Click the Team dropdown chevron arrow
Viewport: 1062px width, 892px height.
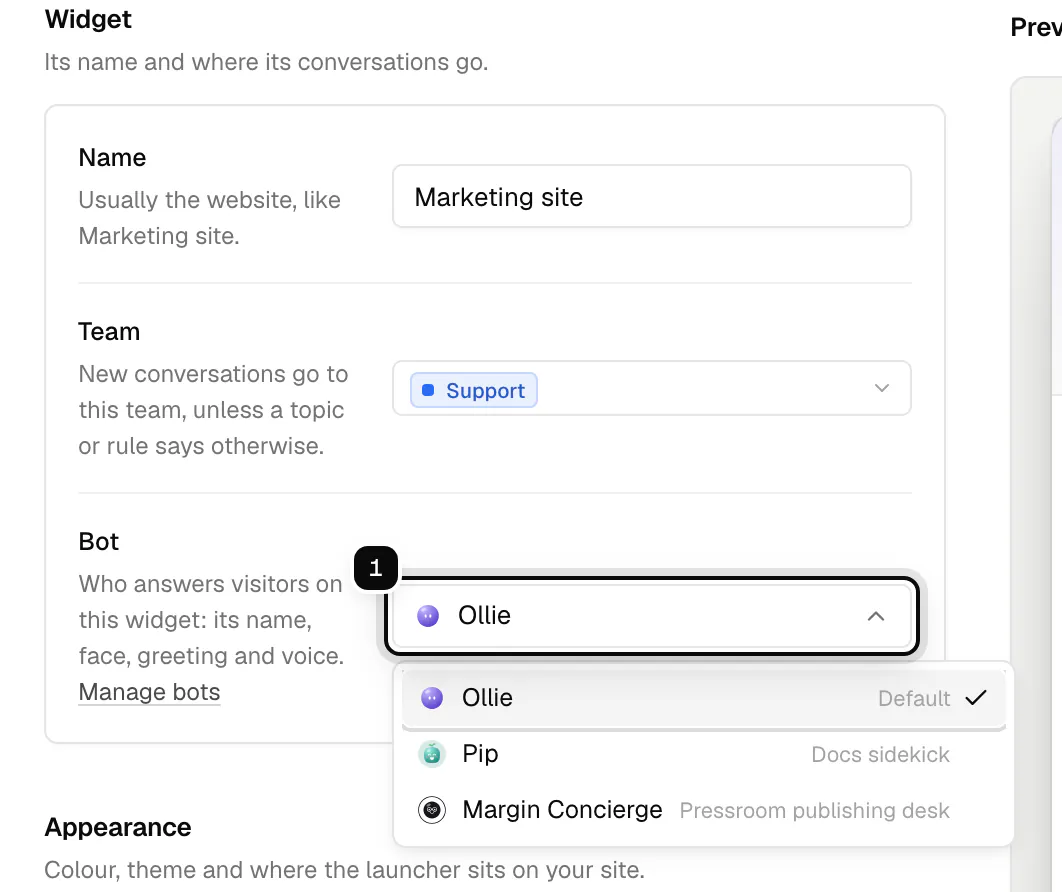pyautogui.click(x=881, y=388)
